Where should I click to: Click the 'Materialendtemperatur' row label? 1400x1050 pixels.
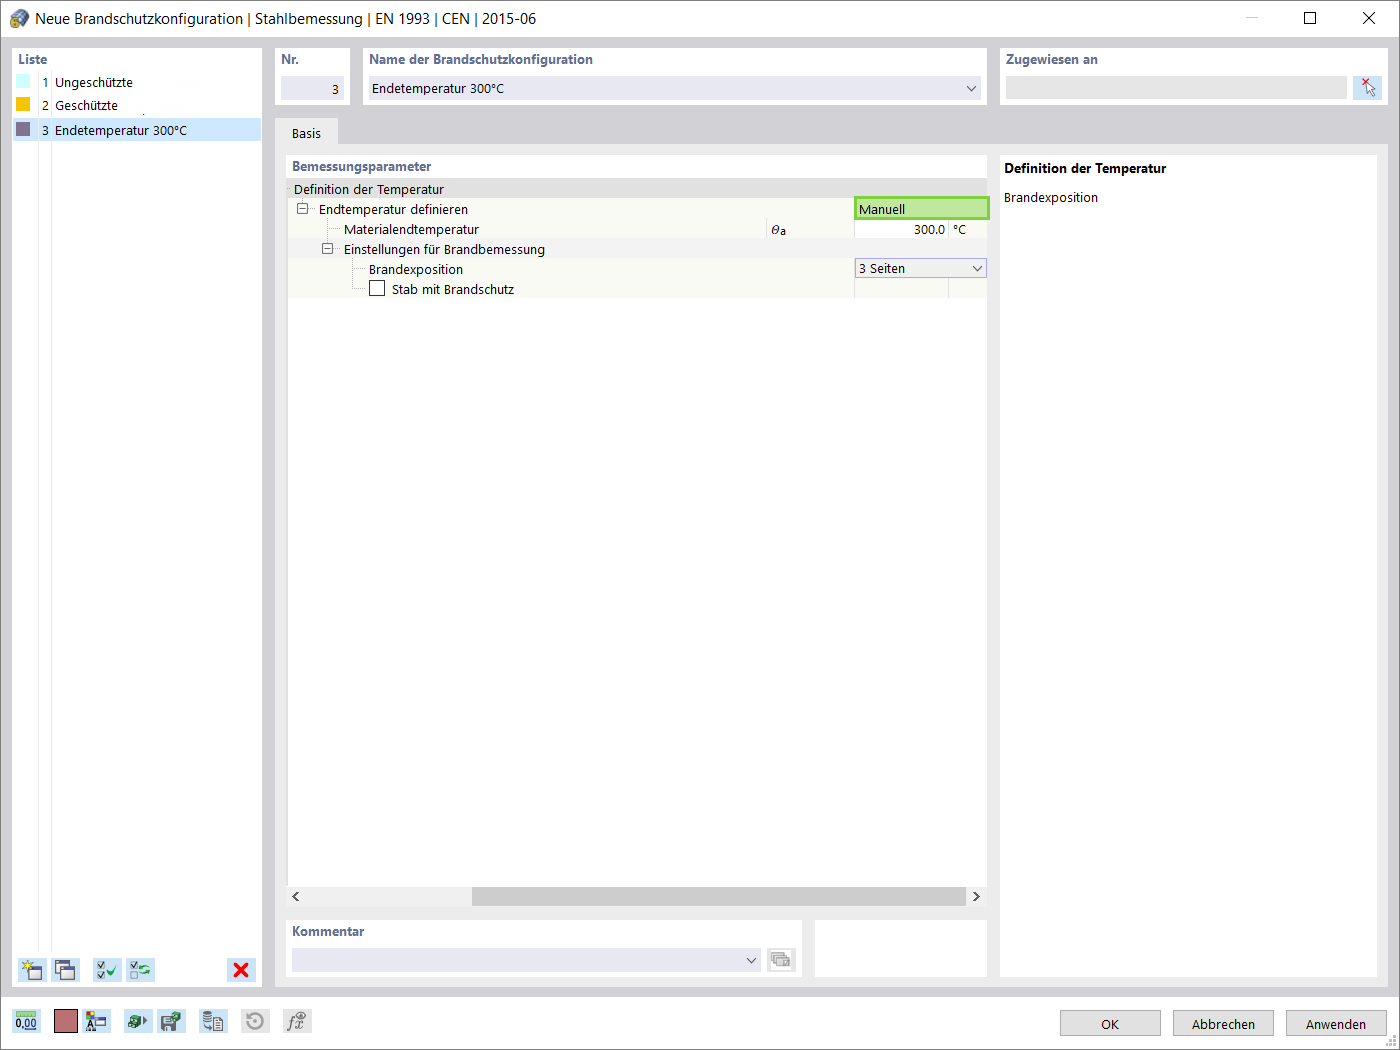tap(411, 229)
